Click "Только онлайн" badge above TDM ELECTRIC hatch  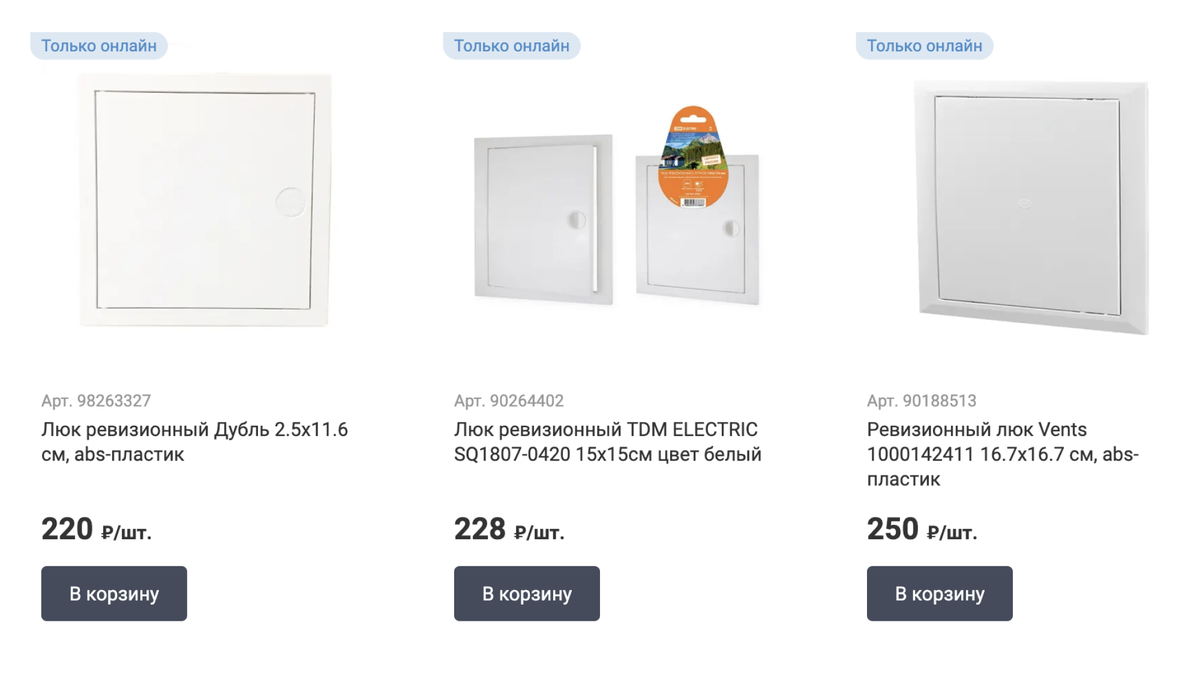(x=512, y=46)
